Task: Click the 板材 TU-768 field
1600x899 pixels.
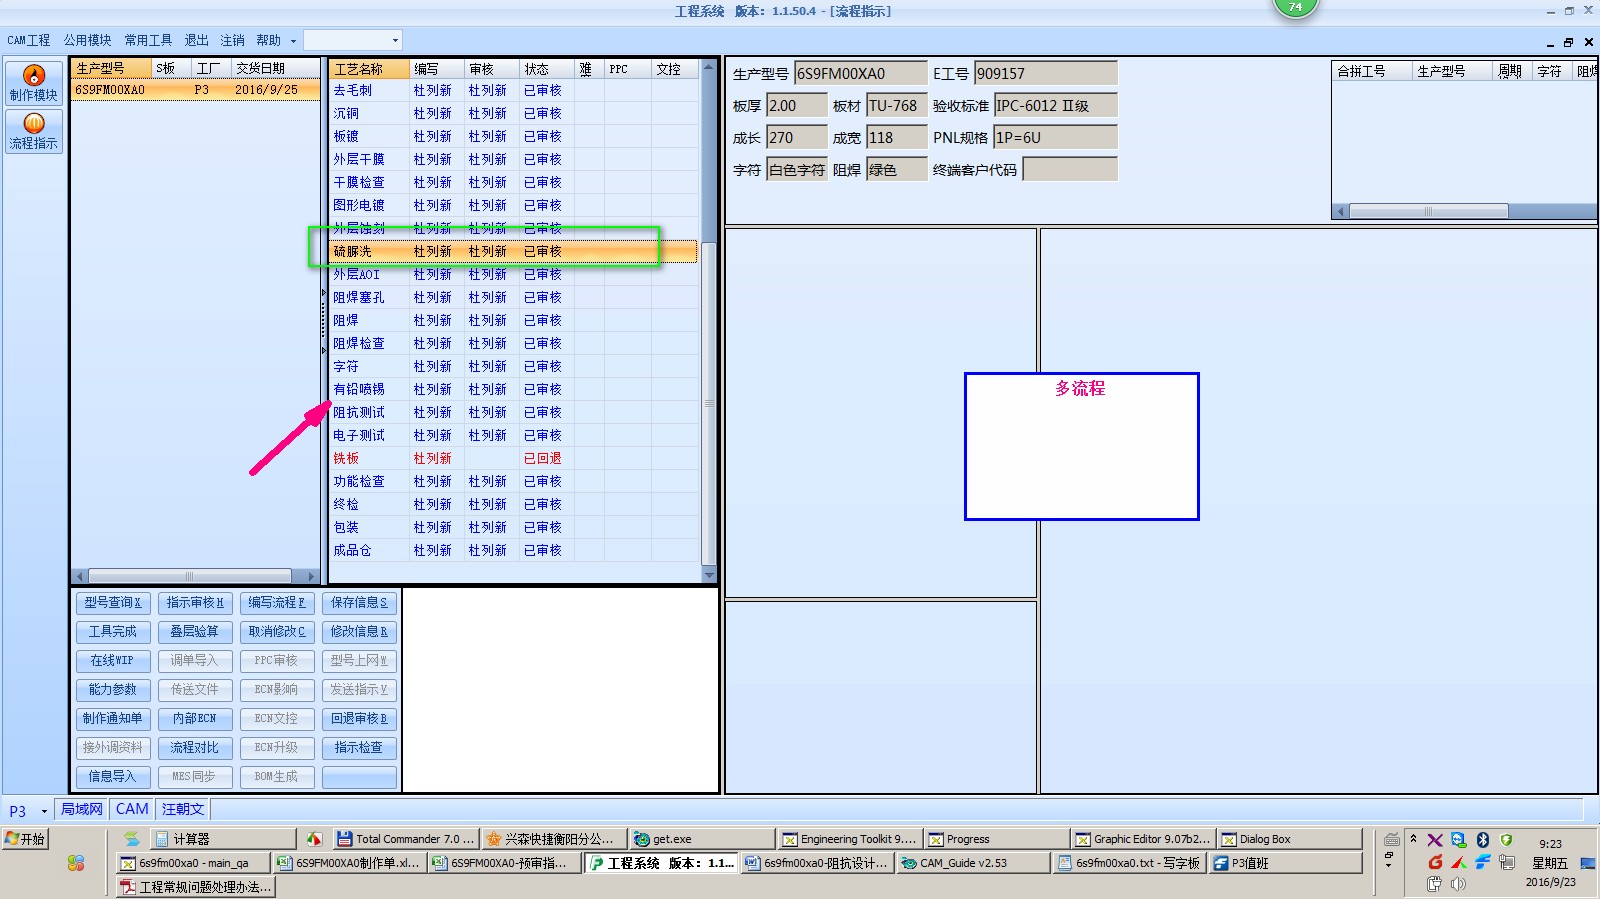Action: point(897,106)
